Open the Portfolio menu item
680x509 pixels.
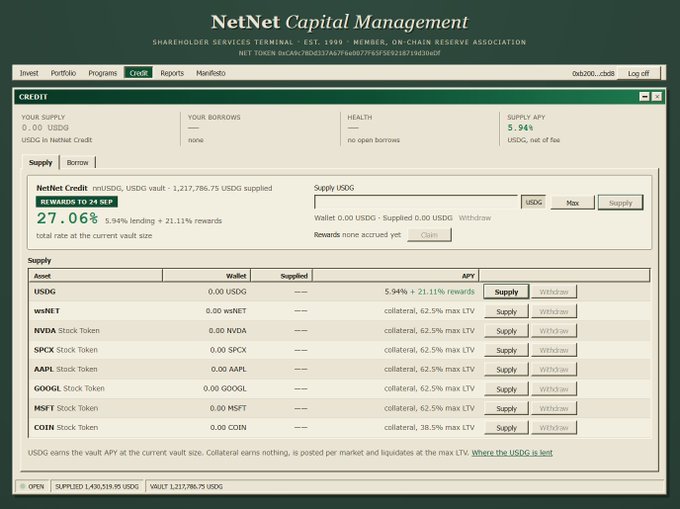[x=63, y=73]
